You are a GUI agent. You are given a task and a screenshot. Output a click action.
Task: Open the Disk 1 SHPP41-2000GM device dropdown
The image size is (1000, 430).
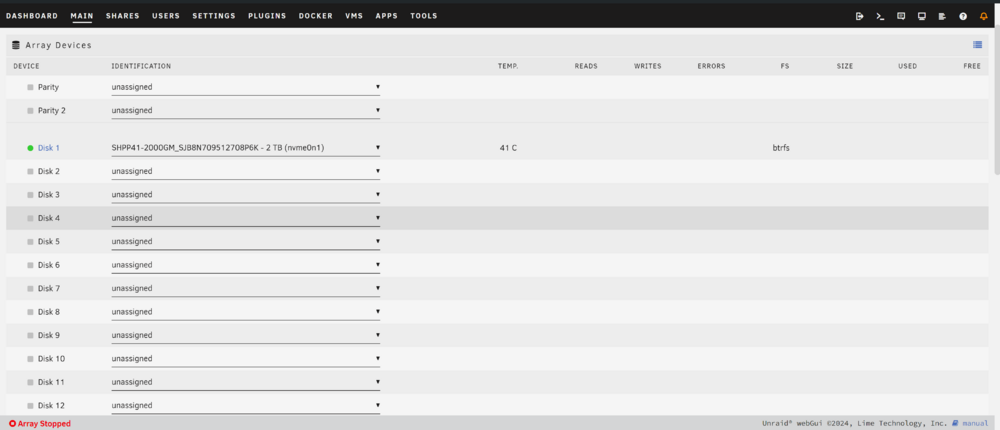[246, 148]
